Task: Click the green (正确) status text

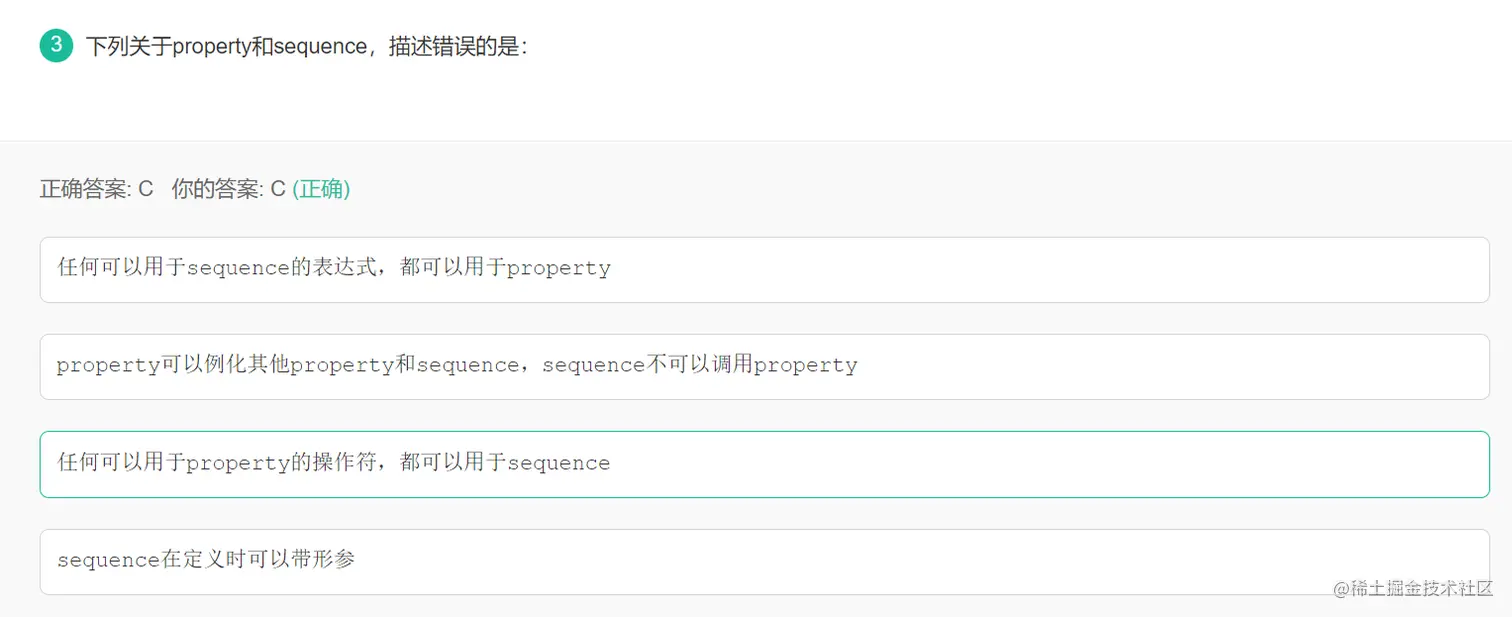Action: [x=321, y=189]
